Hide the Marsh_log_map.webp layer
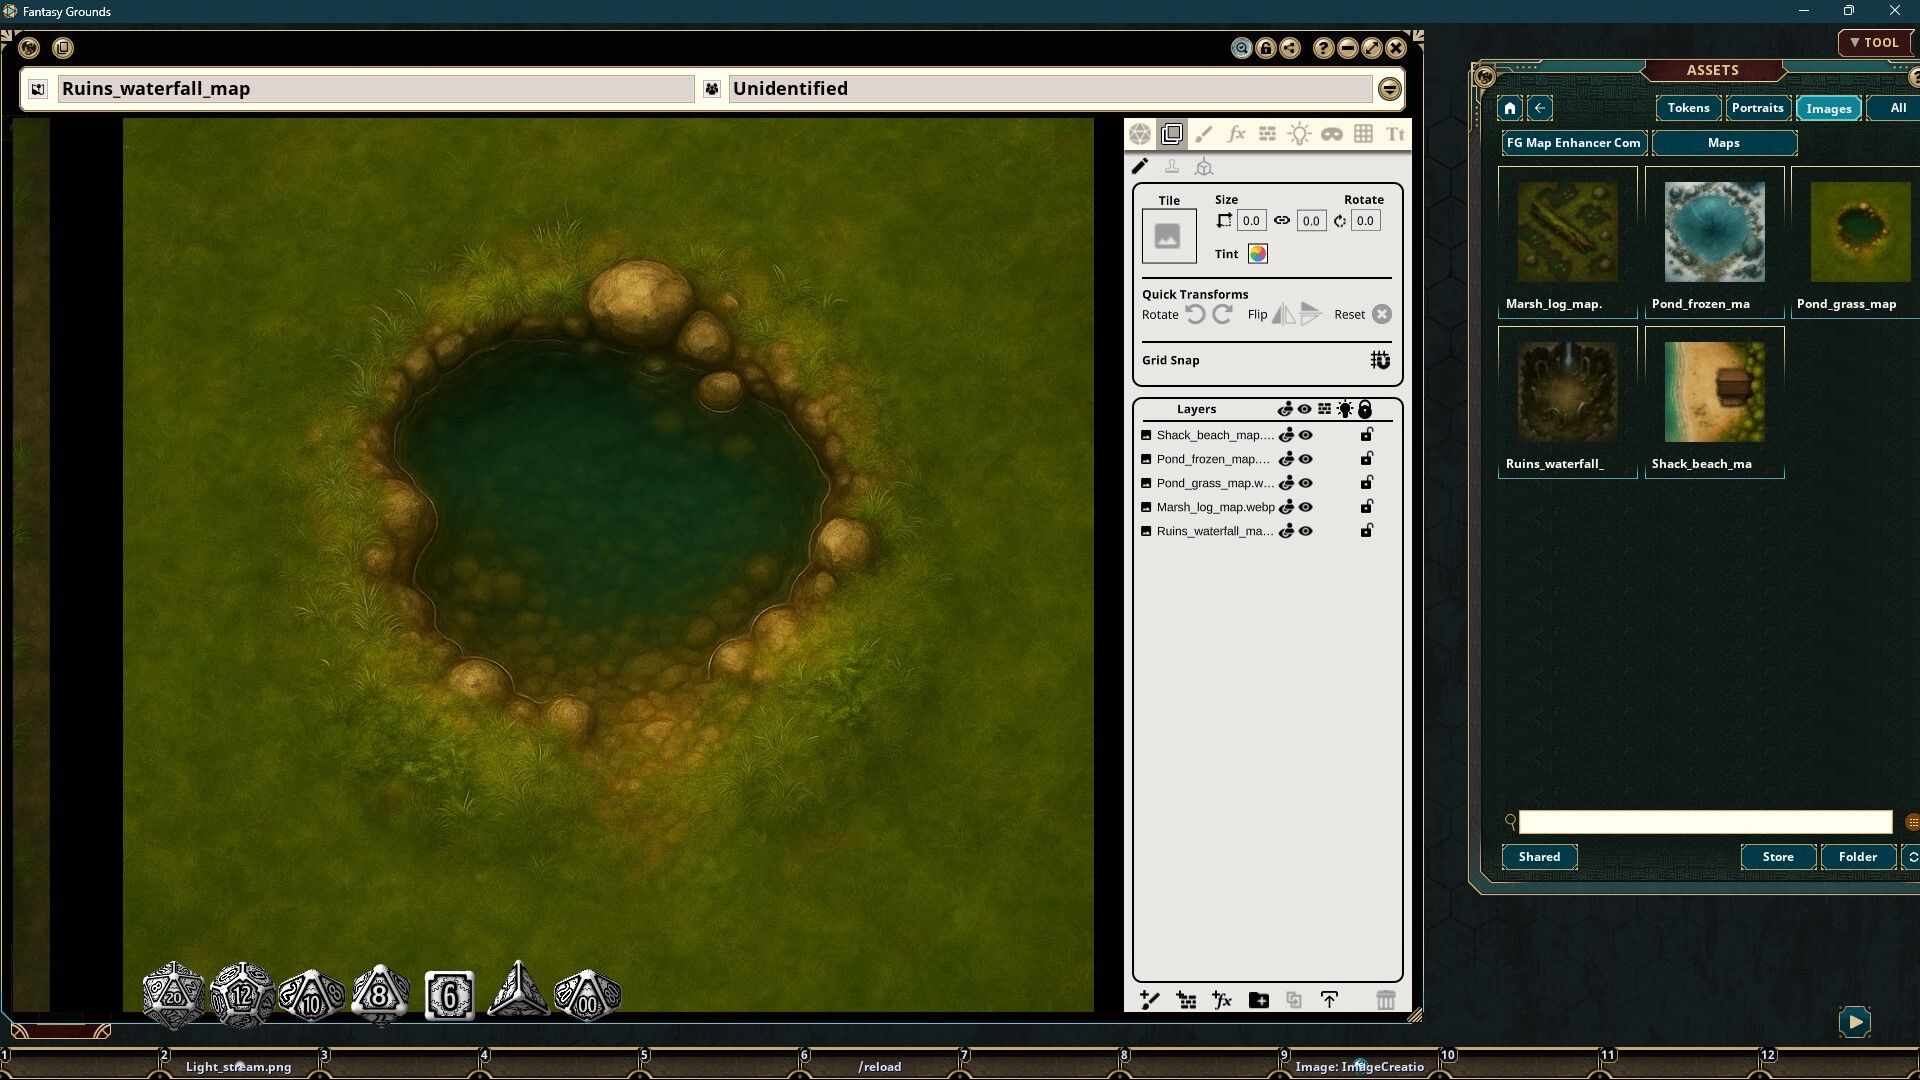Screen dimensions: 1920x1080 [1305, 507]
